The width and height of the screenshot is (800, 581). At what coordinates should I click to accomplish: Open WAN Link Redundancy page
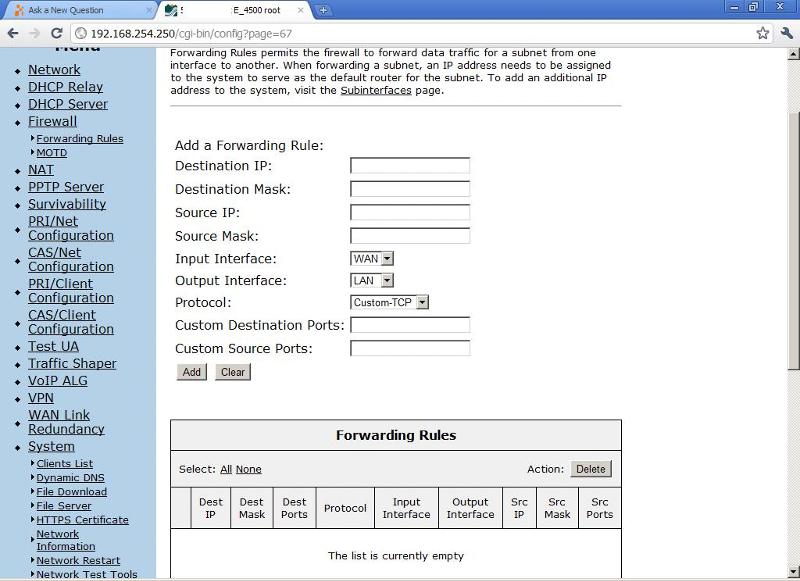point(66,422)
